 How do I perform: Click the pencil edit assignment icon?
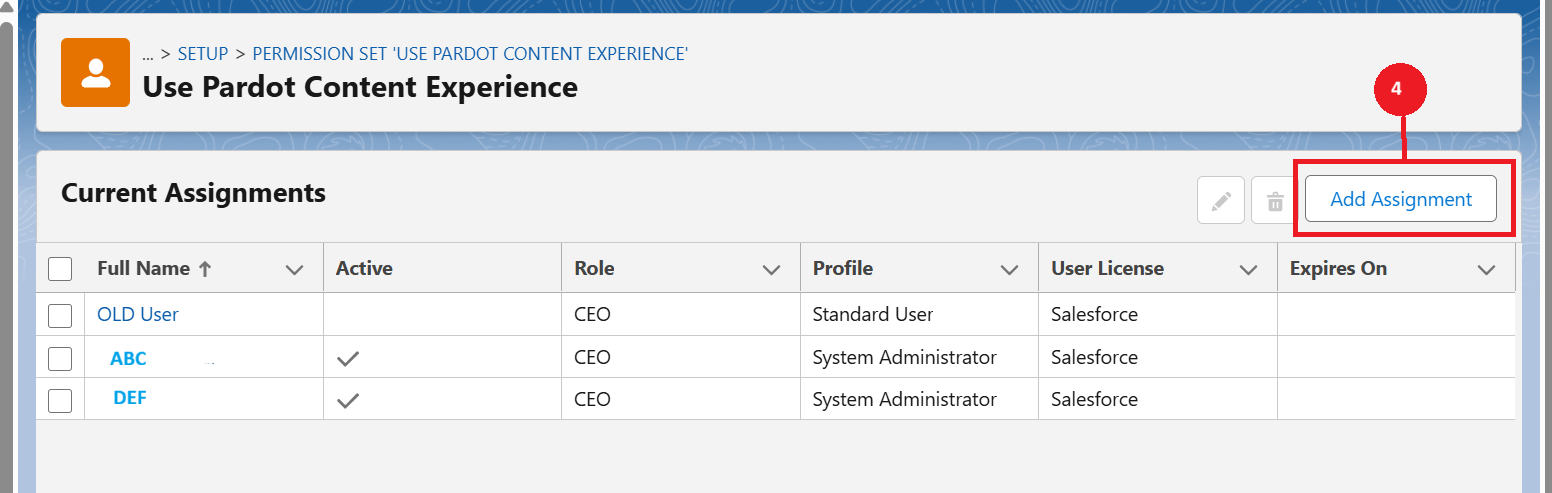(x=1220, y=201)
